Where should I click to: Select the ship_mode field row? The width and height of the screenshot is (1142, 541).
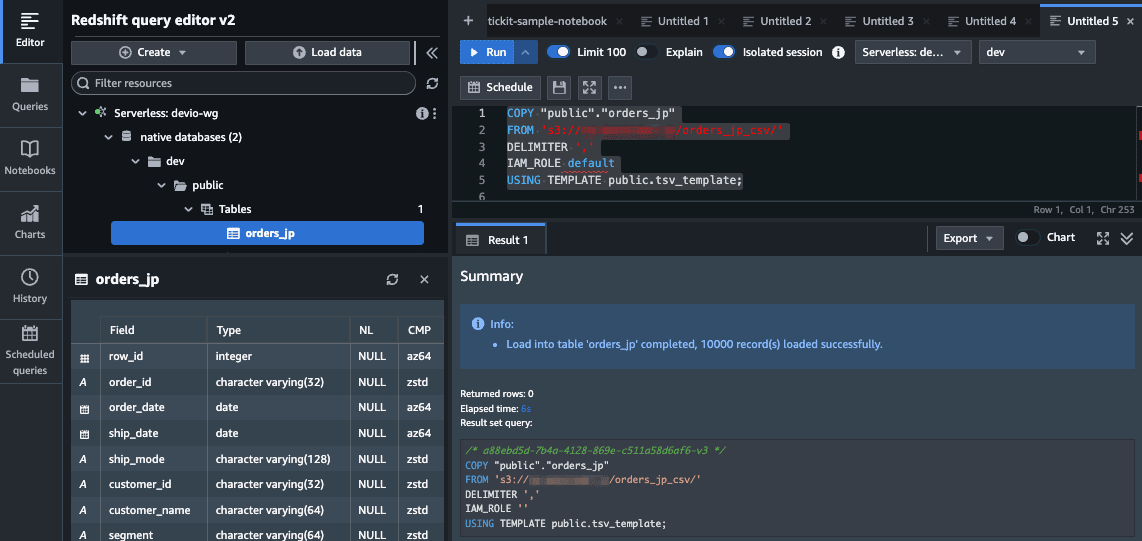pos(257,459)
